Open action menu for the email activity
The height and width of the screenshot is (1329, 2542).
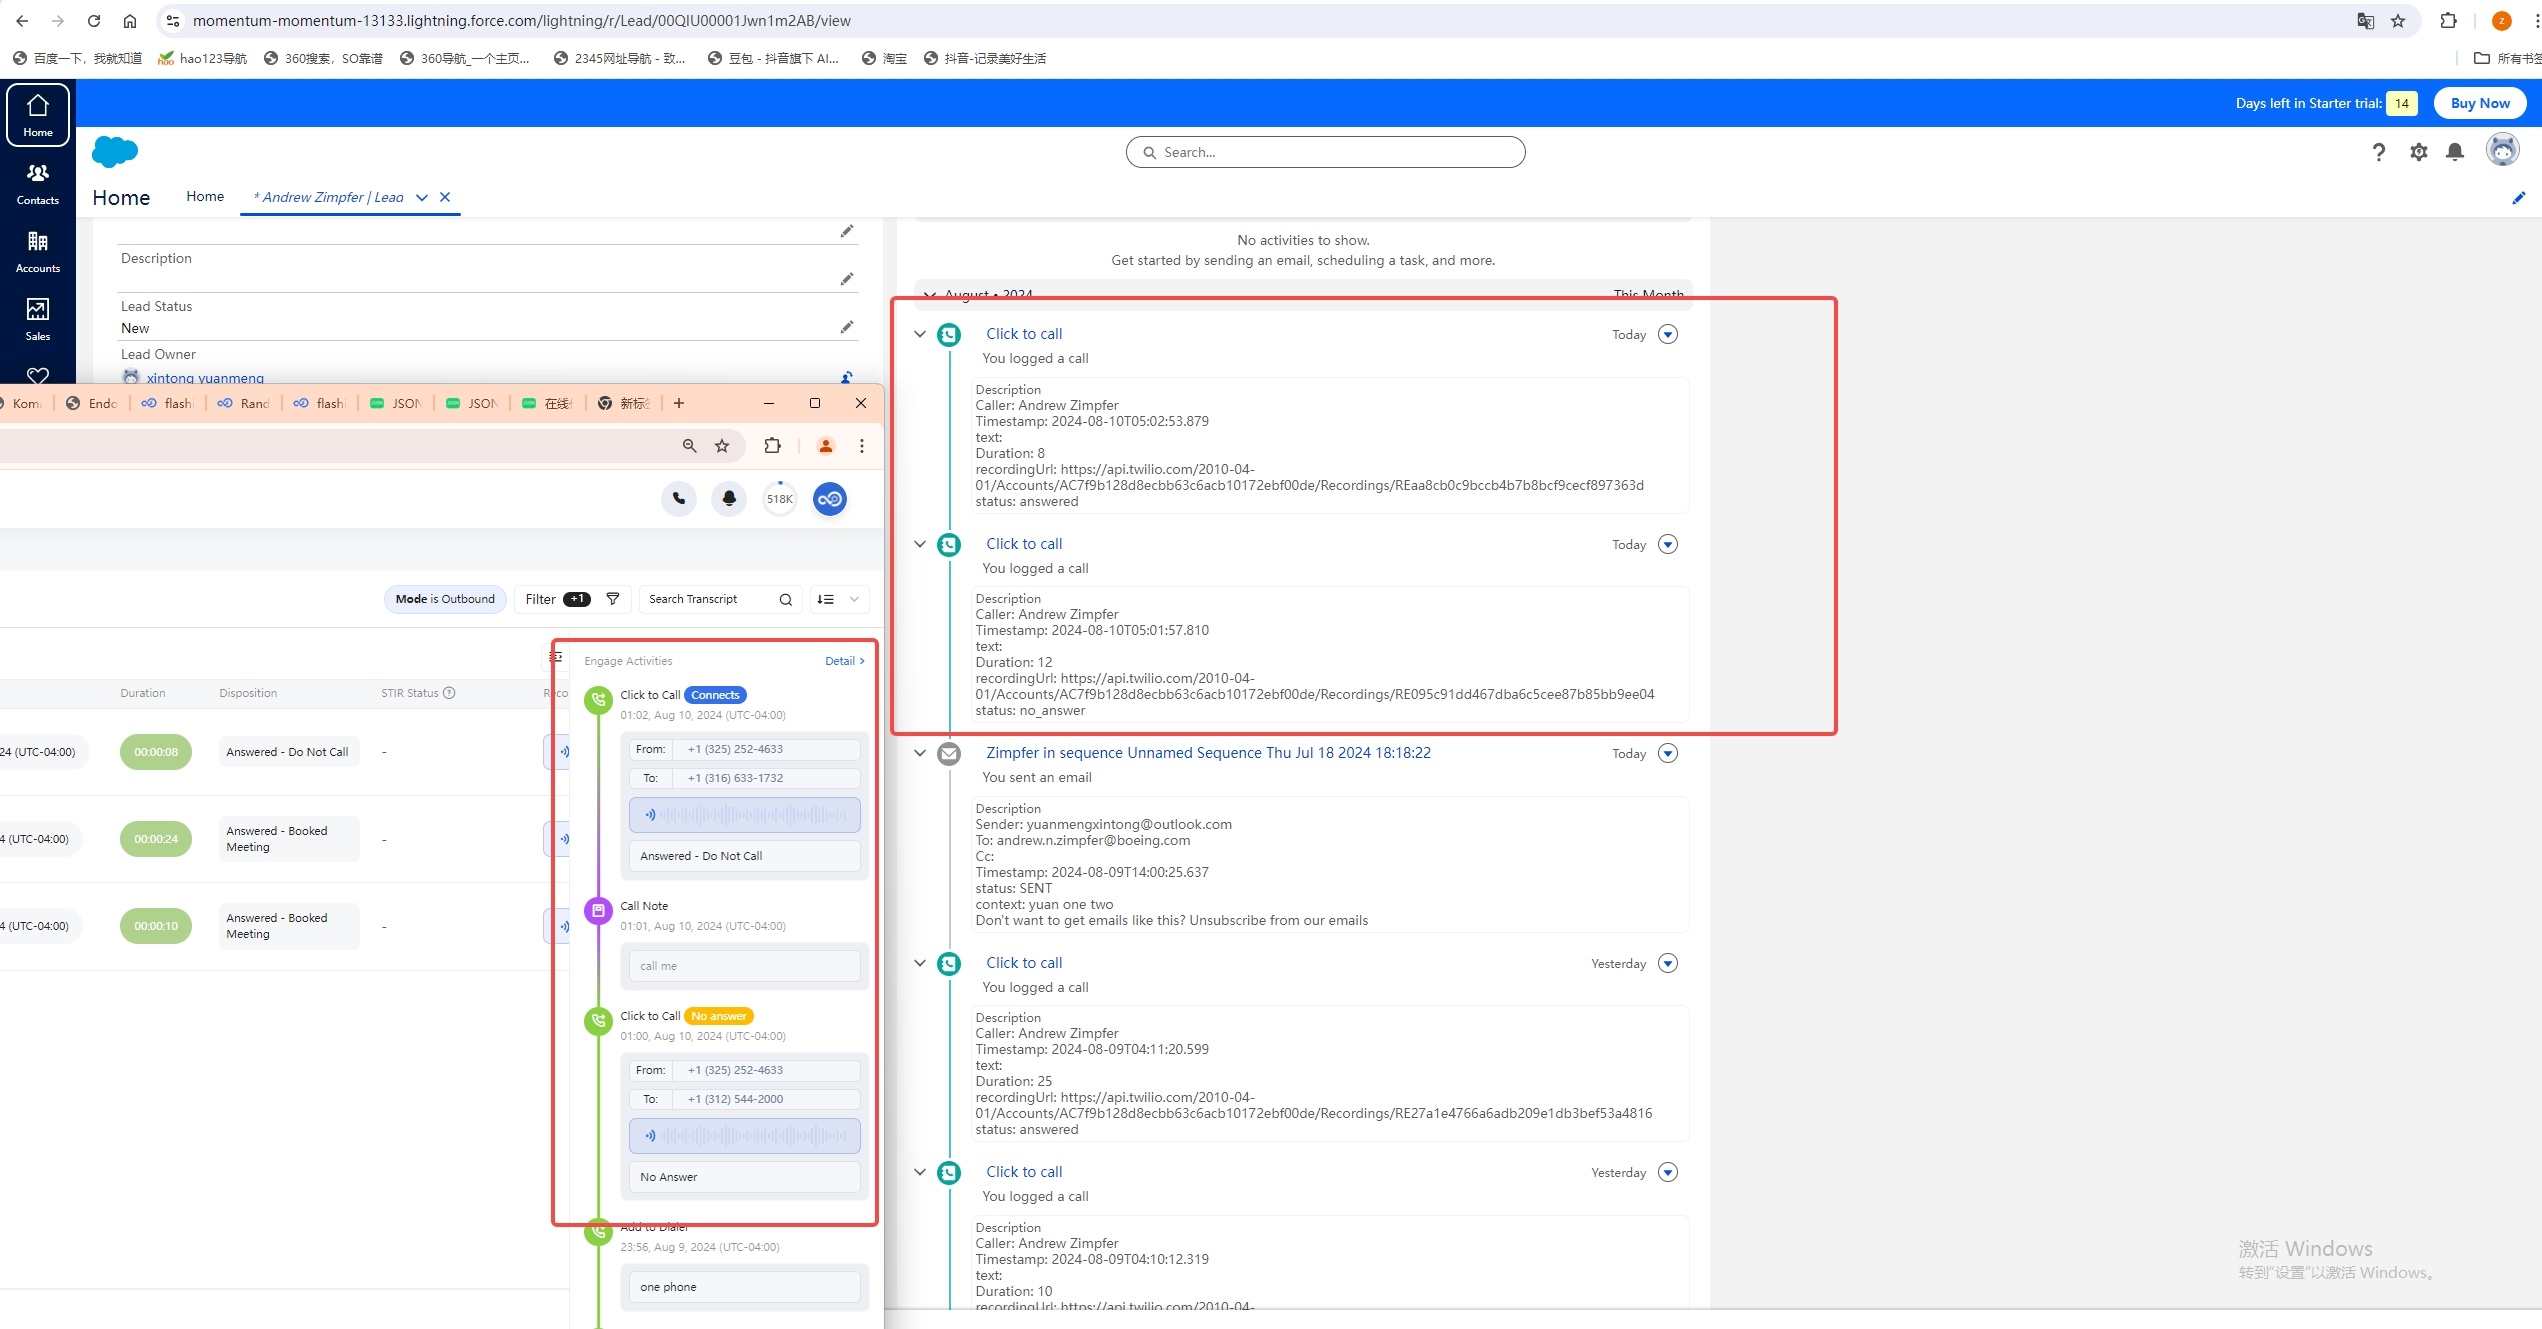point(1668,753)
